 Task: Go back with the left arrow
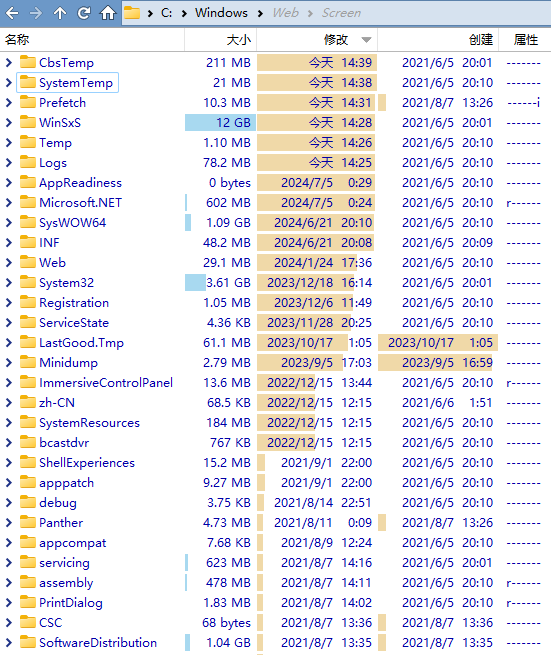tap(12, 13)
